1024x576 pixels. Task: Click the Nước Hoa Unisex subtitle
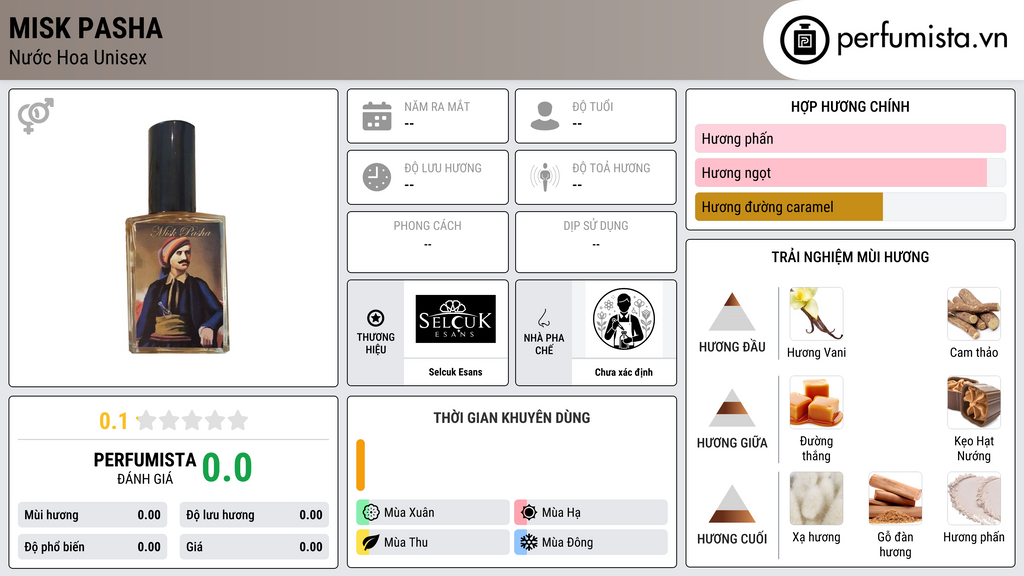coord(78,57)
